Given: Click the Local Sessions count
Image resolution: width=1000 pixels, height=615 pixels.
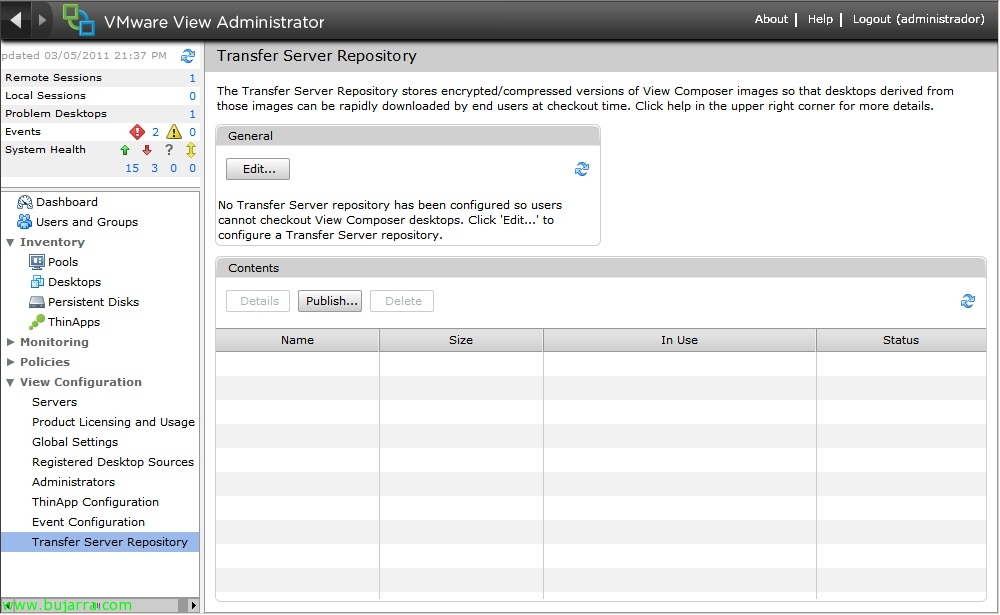Looking at the screenshot, I should (192, 96).
